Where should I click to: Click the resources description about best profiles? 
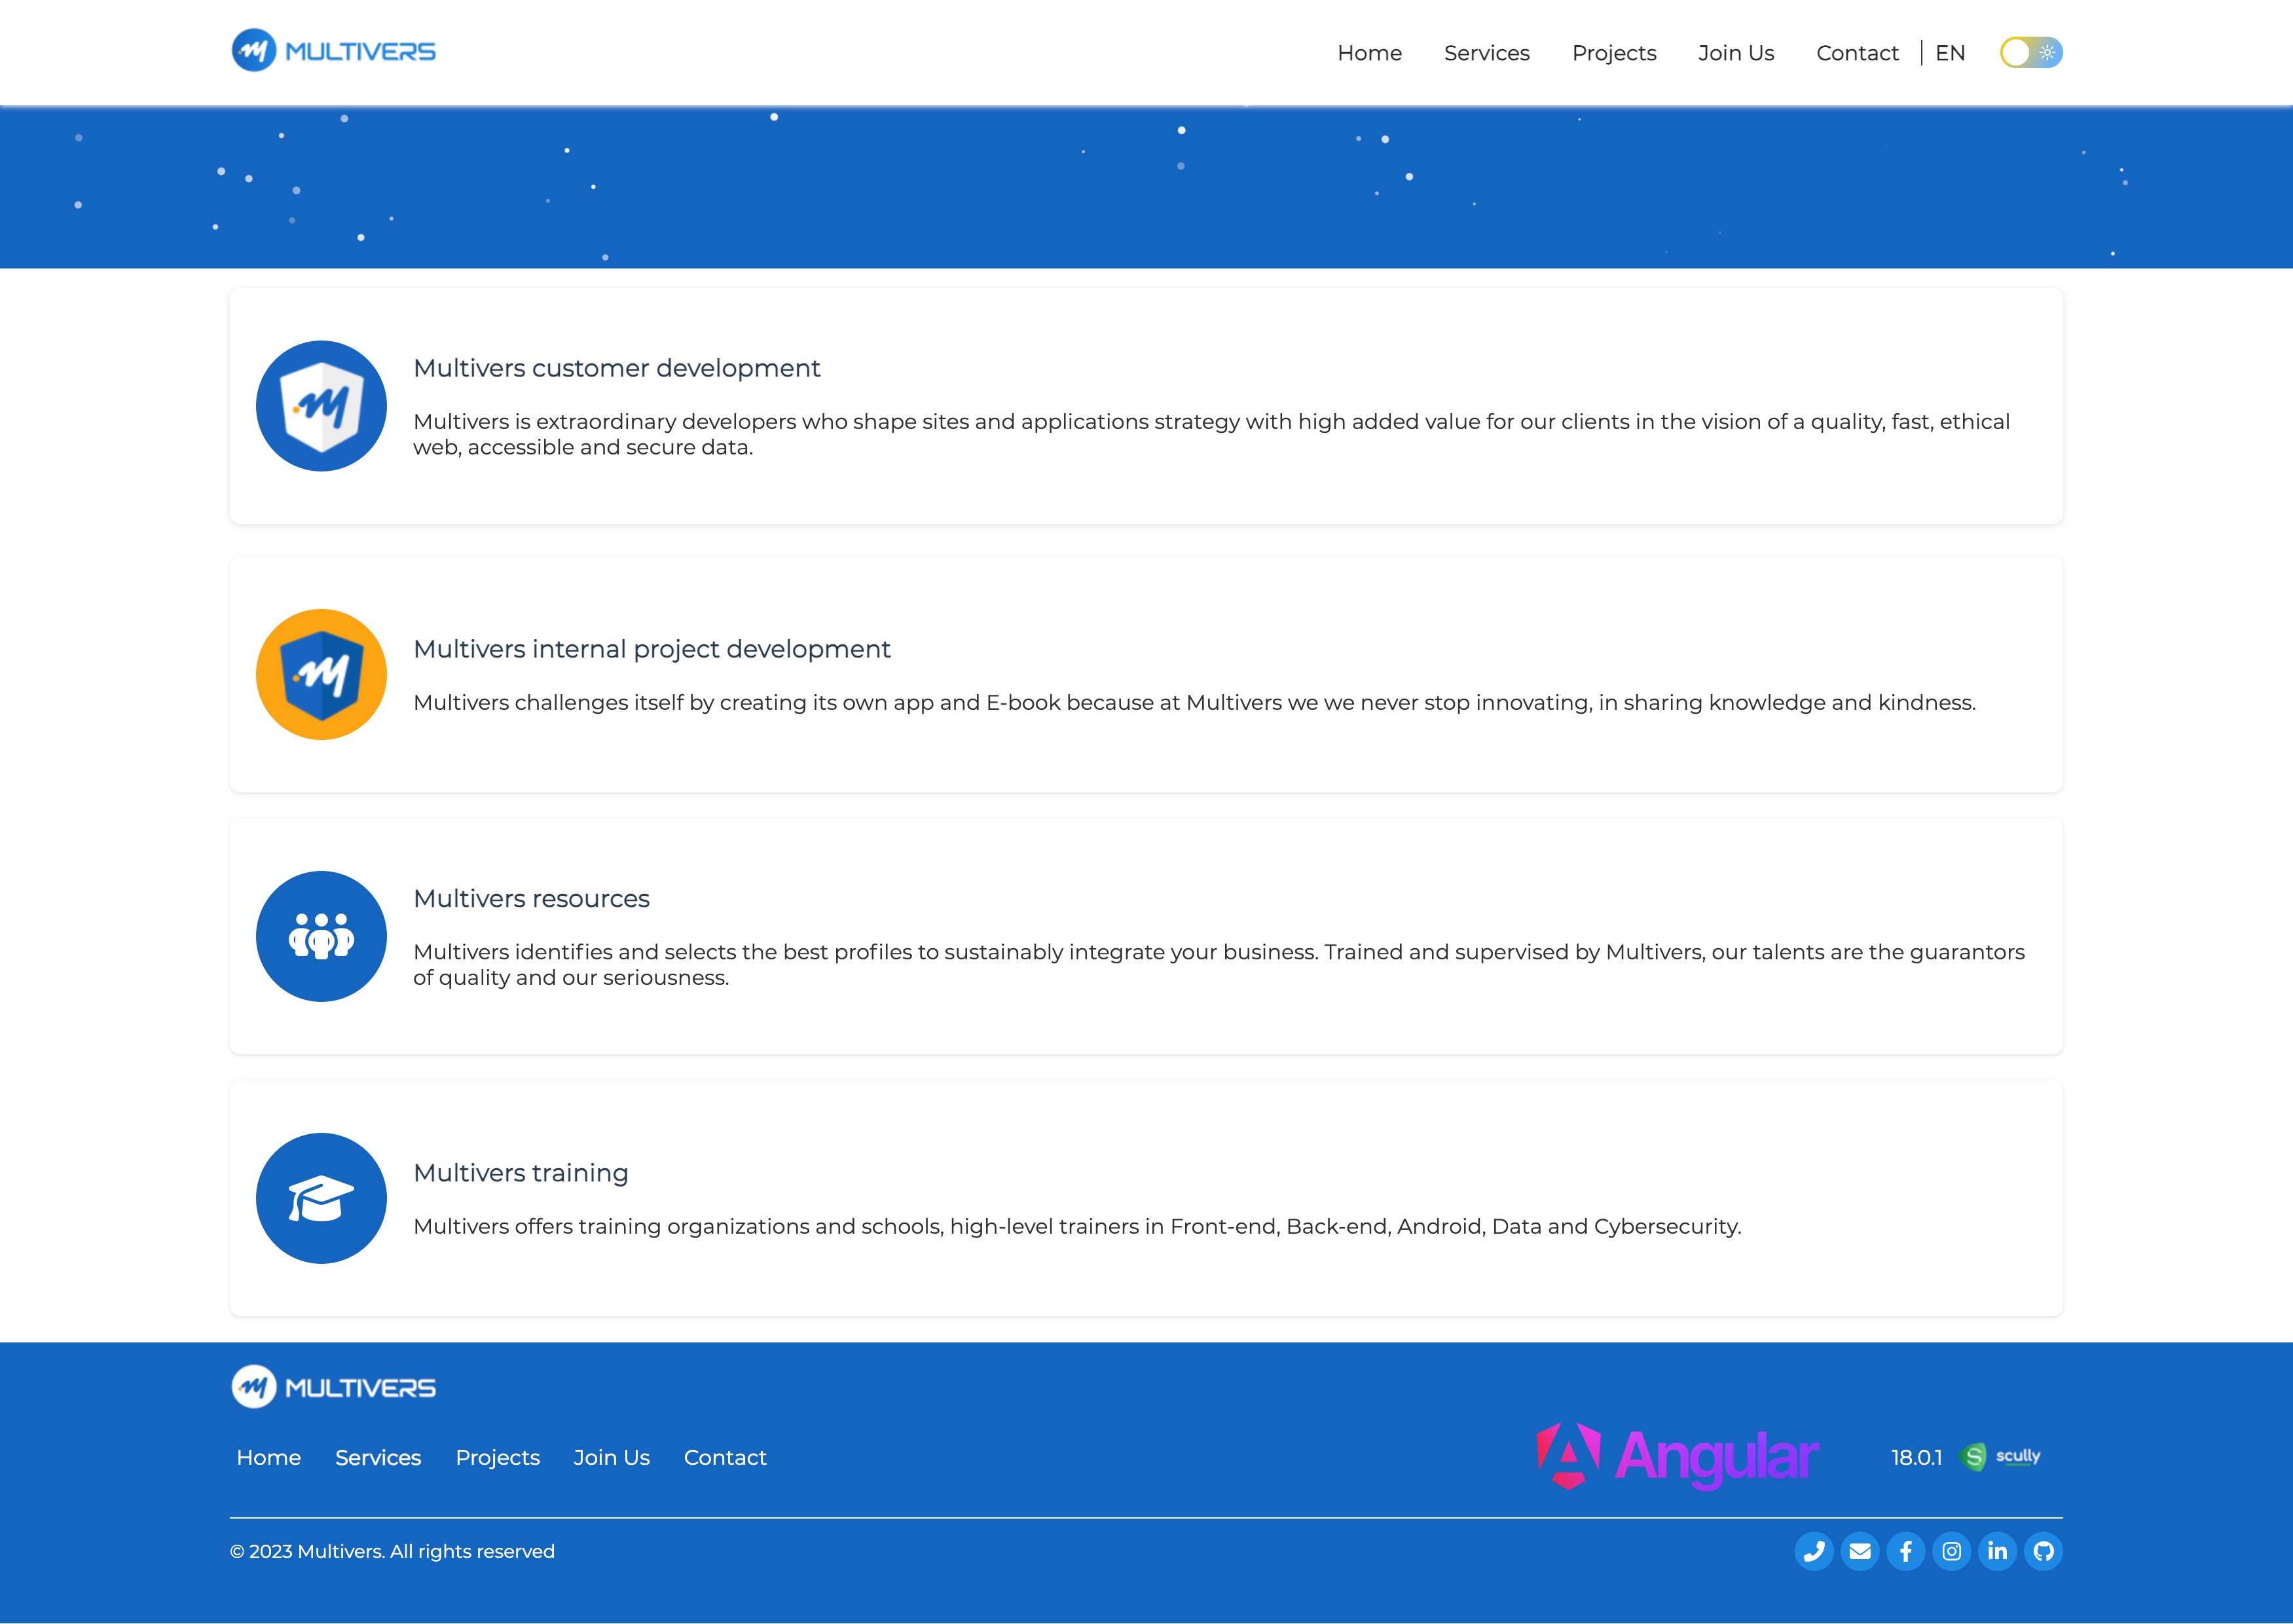click(1219, 965)
